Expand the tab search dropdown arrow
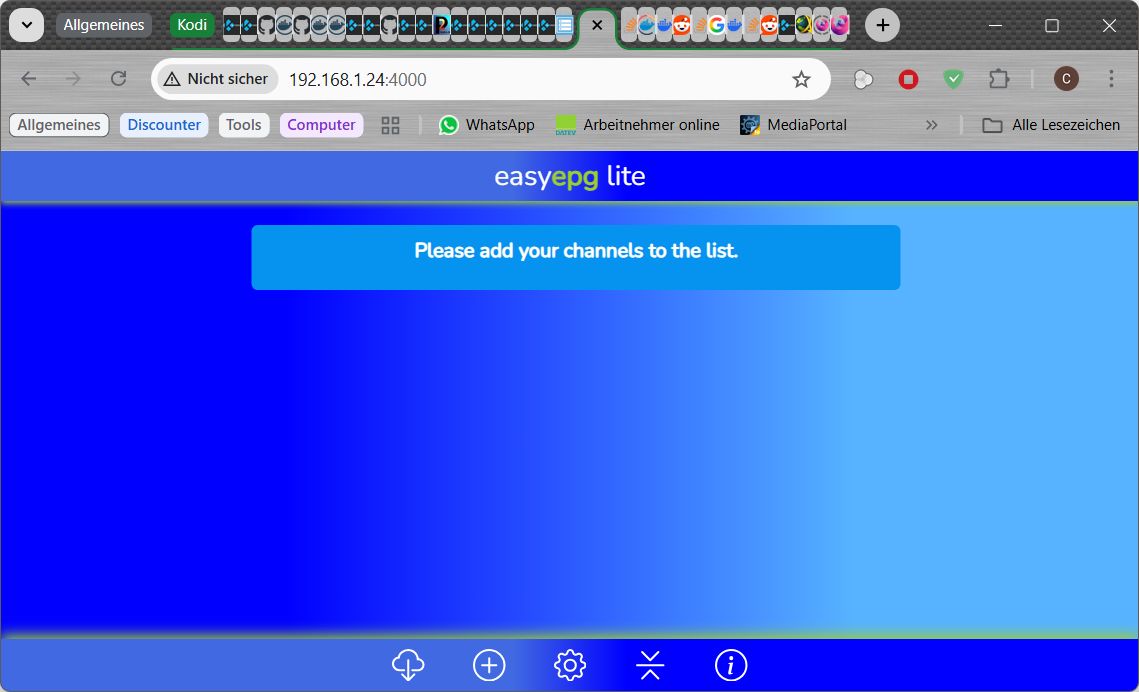The height and width of the screenshot is (692, 1139). tap(27, 25)
